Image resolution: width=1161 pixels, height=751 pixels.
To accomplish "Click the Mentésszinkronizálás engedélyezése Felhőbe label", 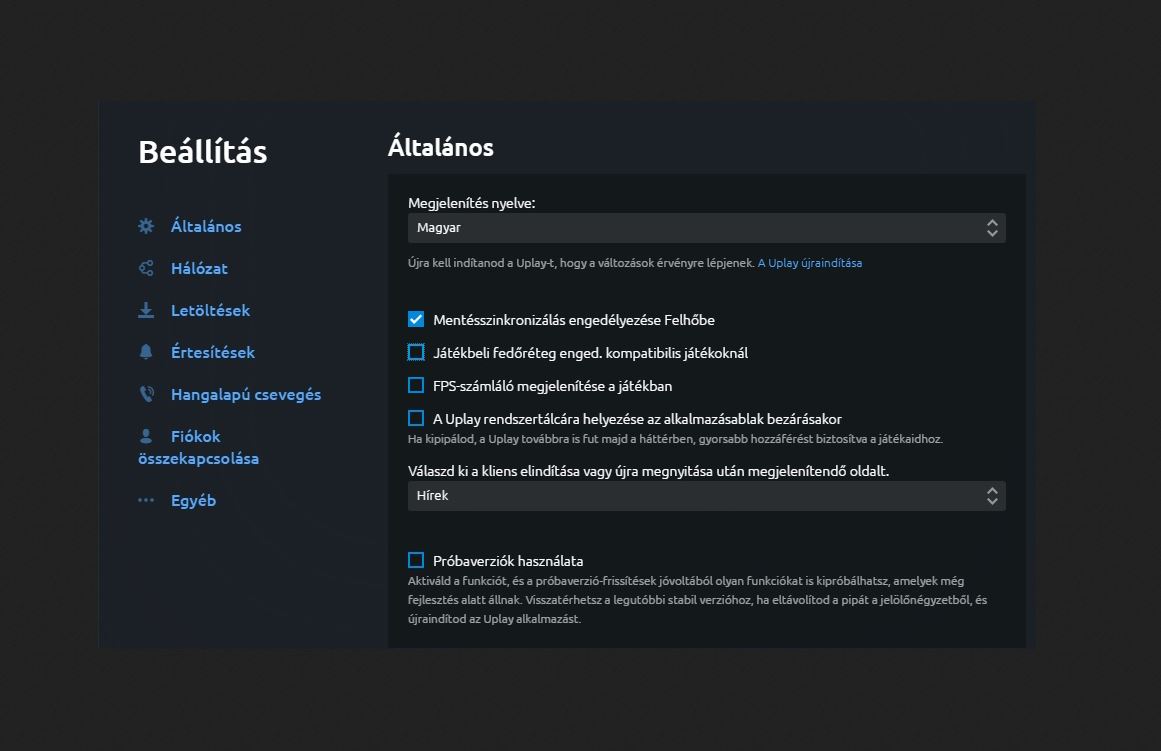I will (574, 320).
